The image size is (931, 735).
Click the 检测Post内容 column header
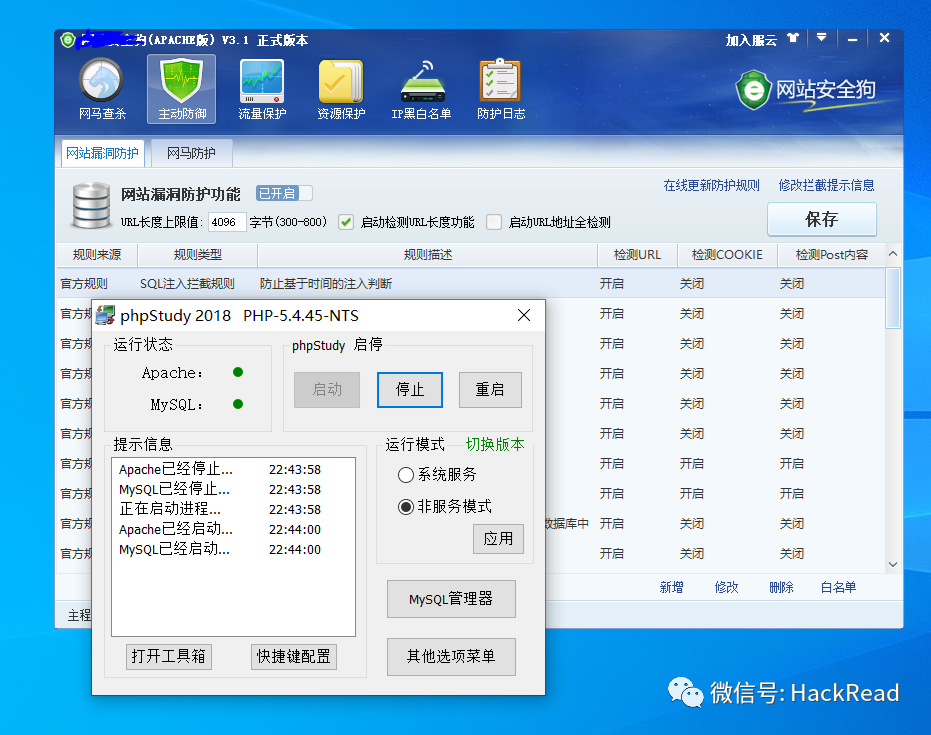[x=831, y=255]
